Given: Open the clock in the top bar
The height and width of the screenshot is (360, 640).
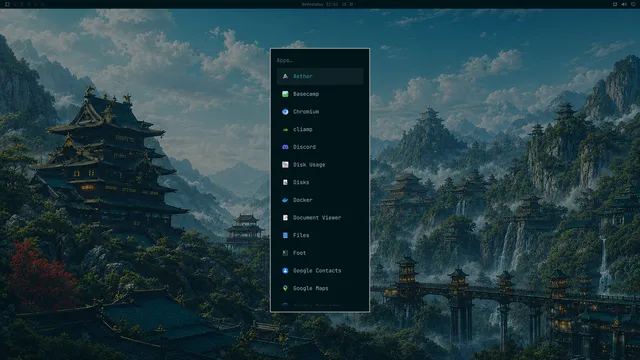Looking at the screenshot, I should point(320,4).
